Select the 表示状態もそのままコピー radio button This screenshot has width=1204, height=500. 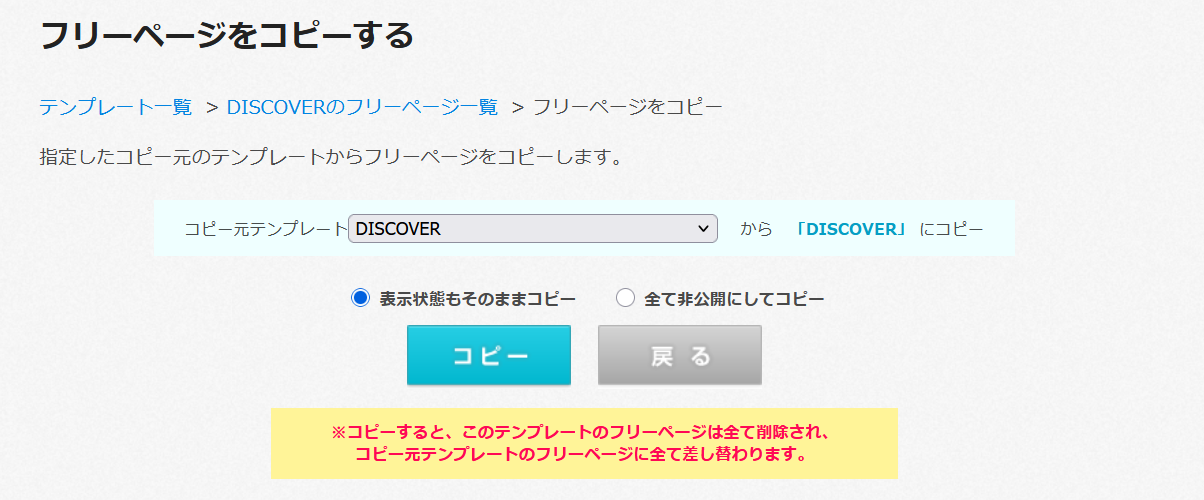tap(361, 298)
